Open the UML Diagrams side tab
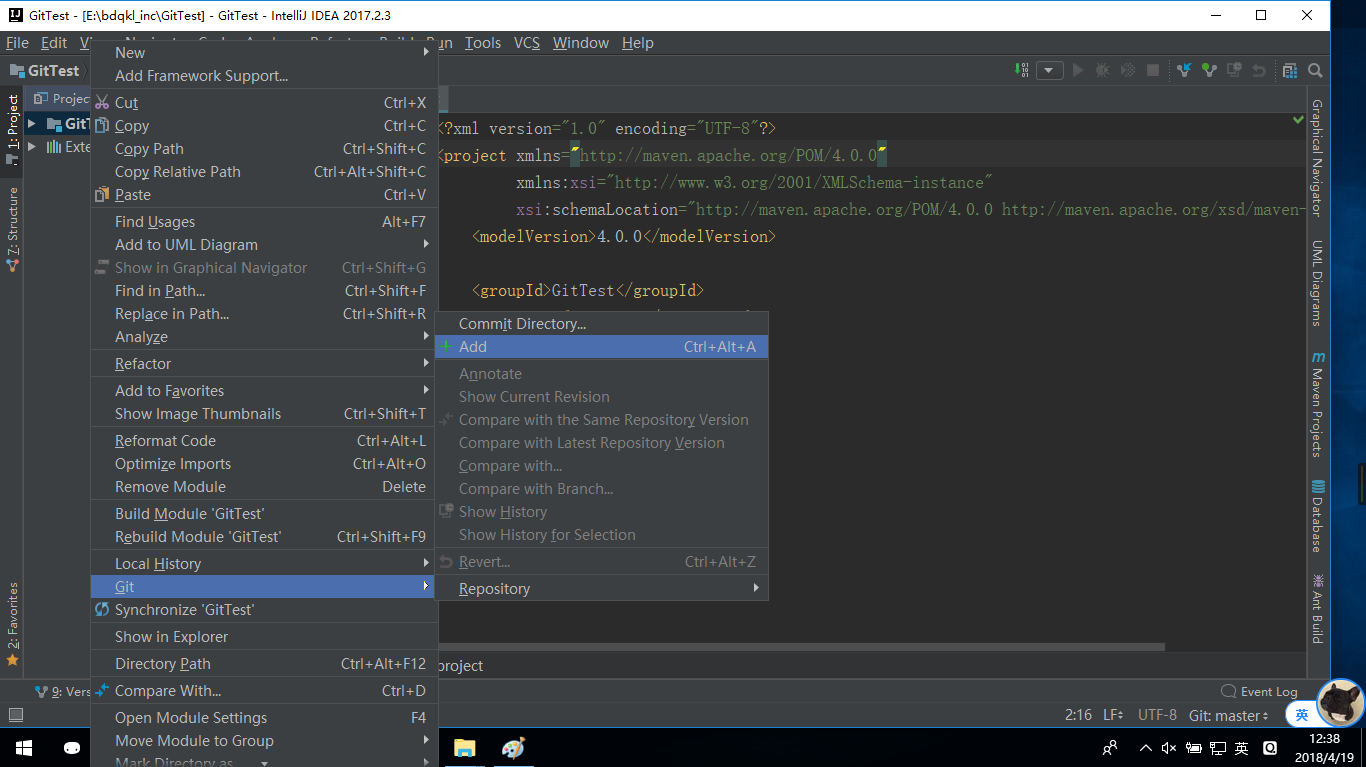The height and width of the screenshot is (767, 1366). [x=1317, y=283]
